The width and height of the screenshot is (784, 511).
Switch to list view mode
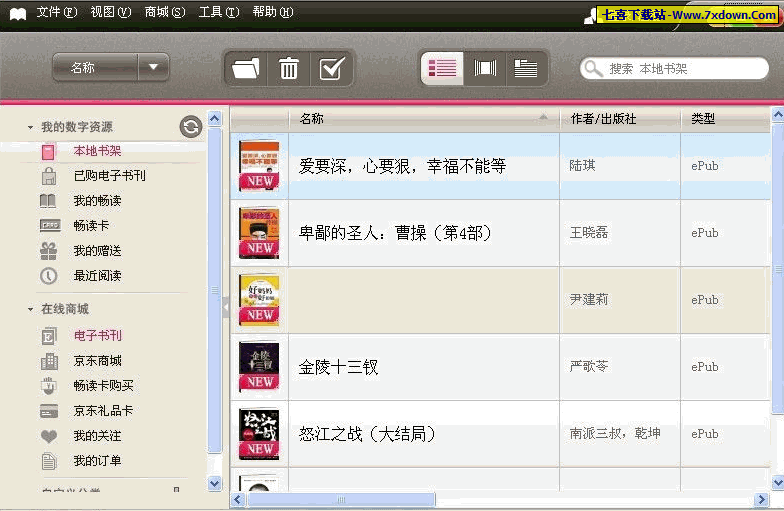pyautogui.click(x=442, y=68)
